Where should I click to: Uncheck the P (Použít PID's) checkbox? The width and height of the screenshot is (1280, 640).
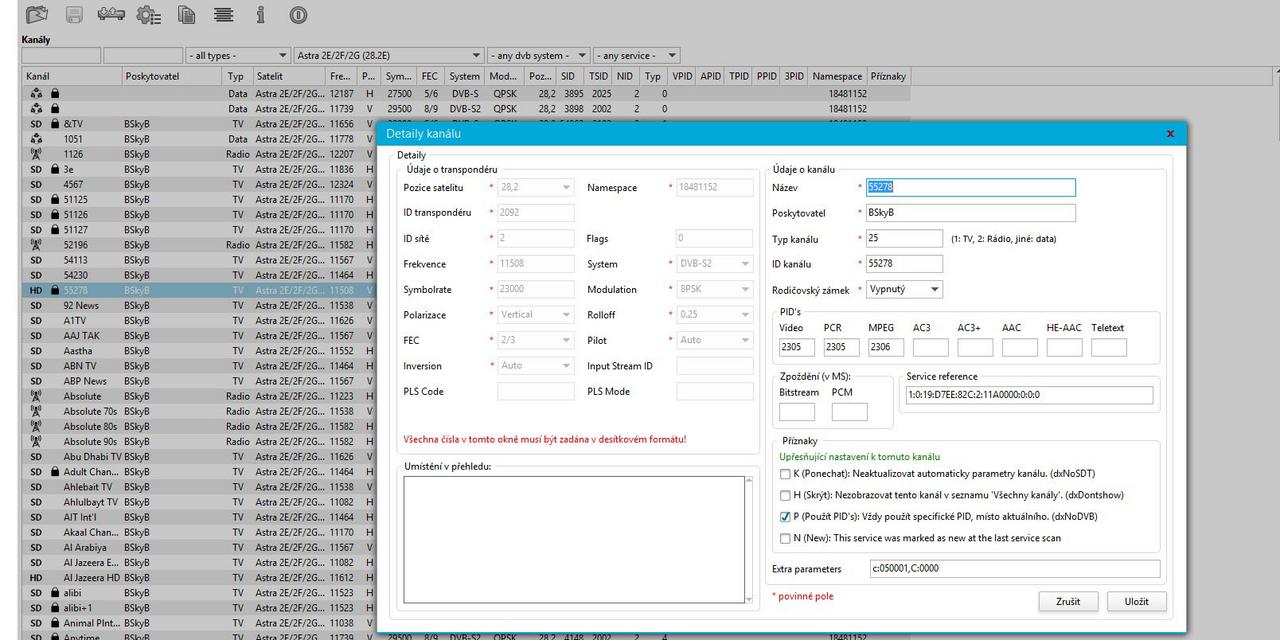pyautogui.click(x=785, y=517)
